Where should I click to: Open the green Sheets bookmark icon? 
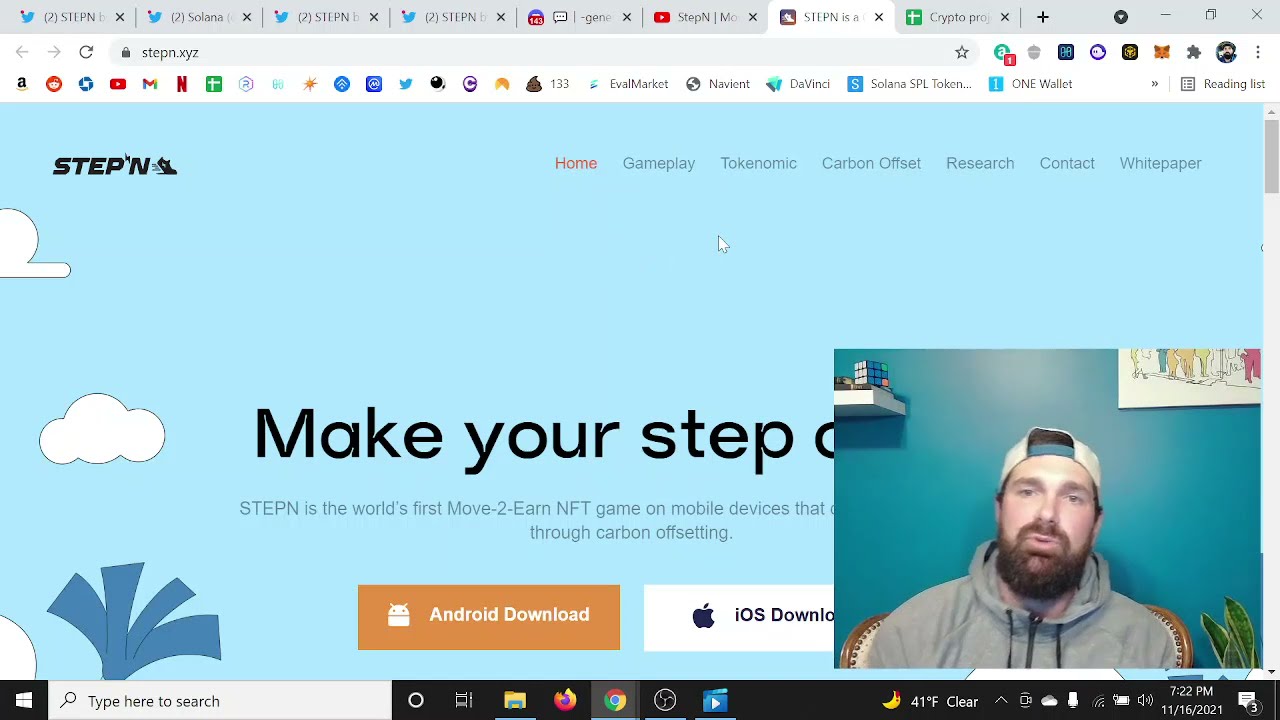pos(214,84)
